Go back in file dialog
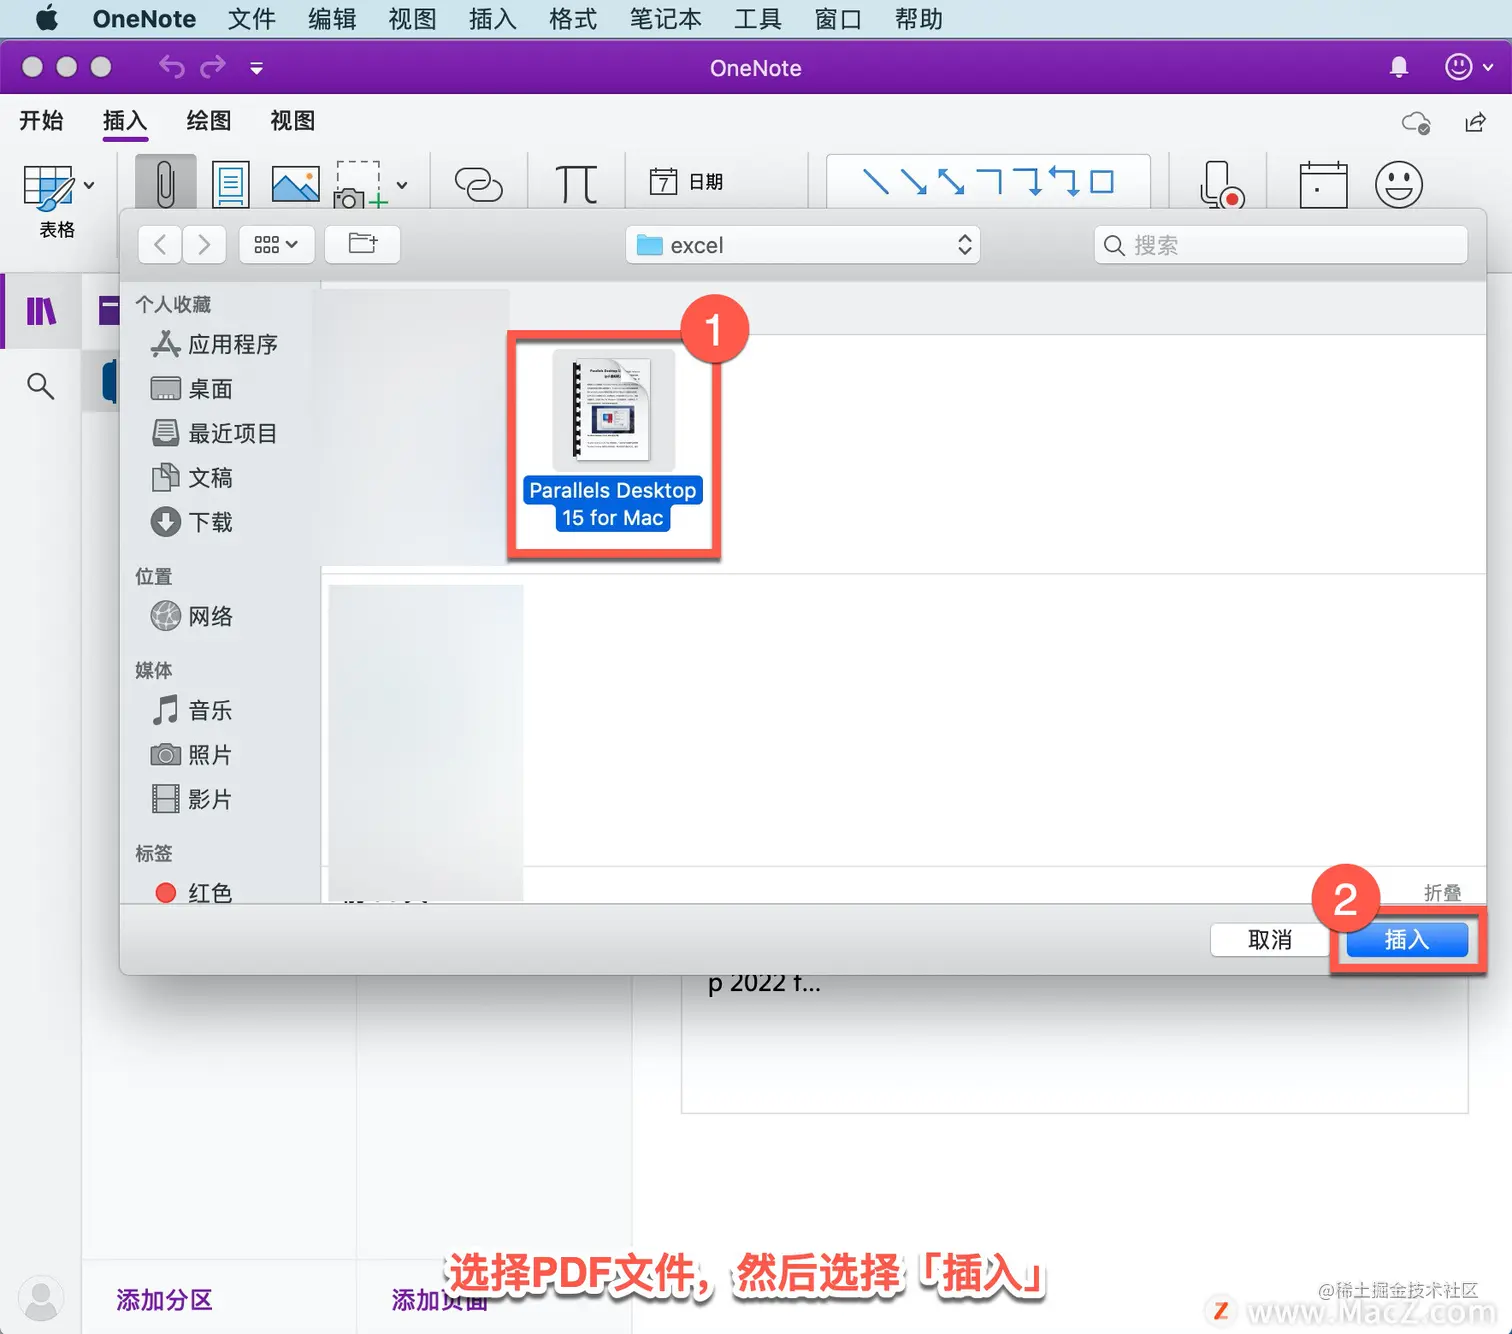The image size is (1512, 1334). tap(160, 245)
